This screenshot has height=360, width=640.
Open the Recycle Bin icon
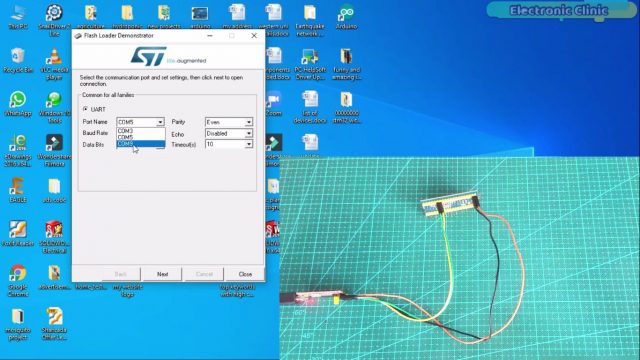tap(18, 60)
